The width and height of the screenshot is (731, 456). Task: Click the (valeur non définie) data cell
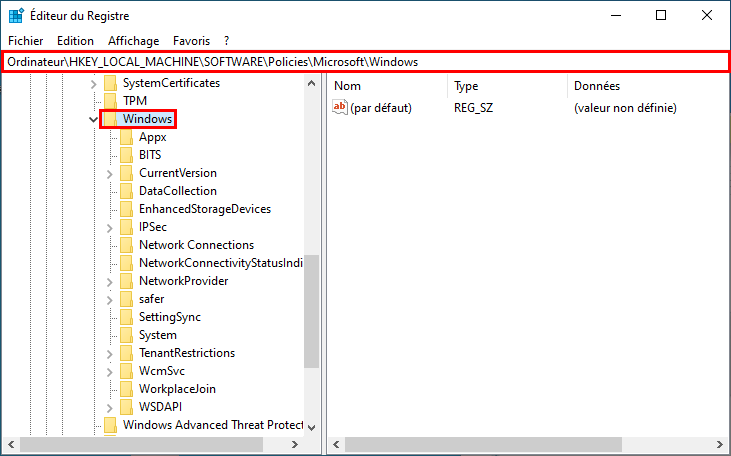coord(625,108)
